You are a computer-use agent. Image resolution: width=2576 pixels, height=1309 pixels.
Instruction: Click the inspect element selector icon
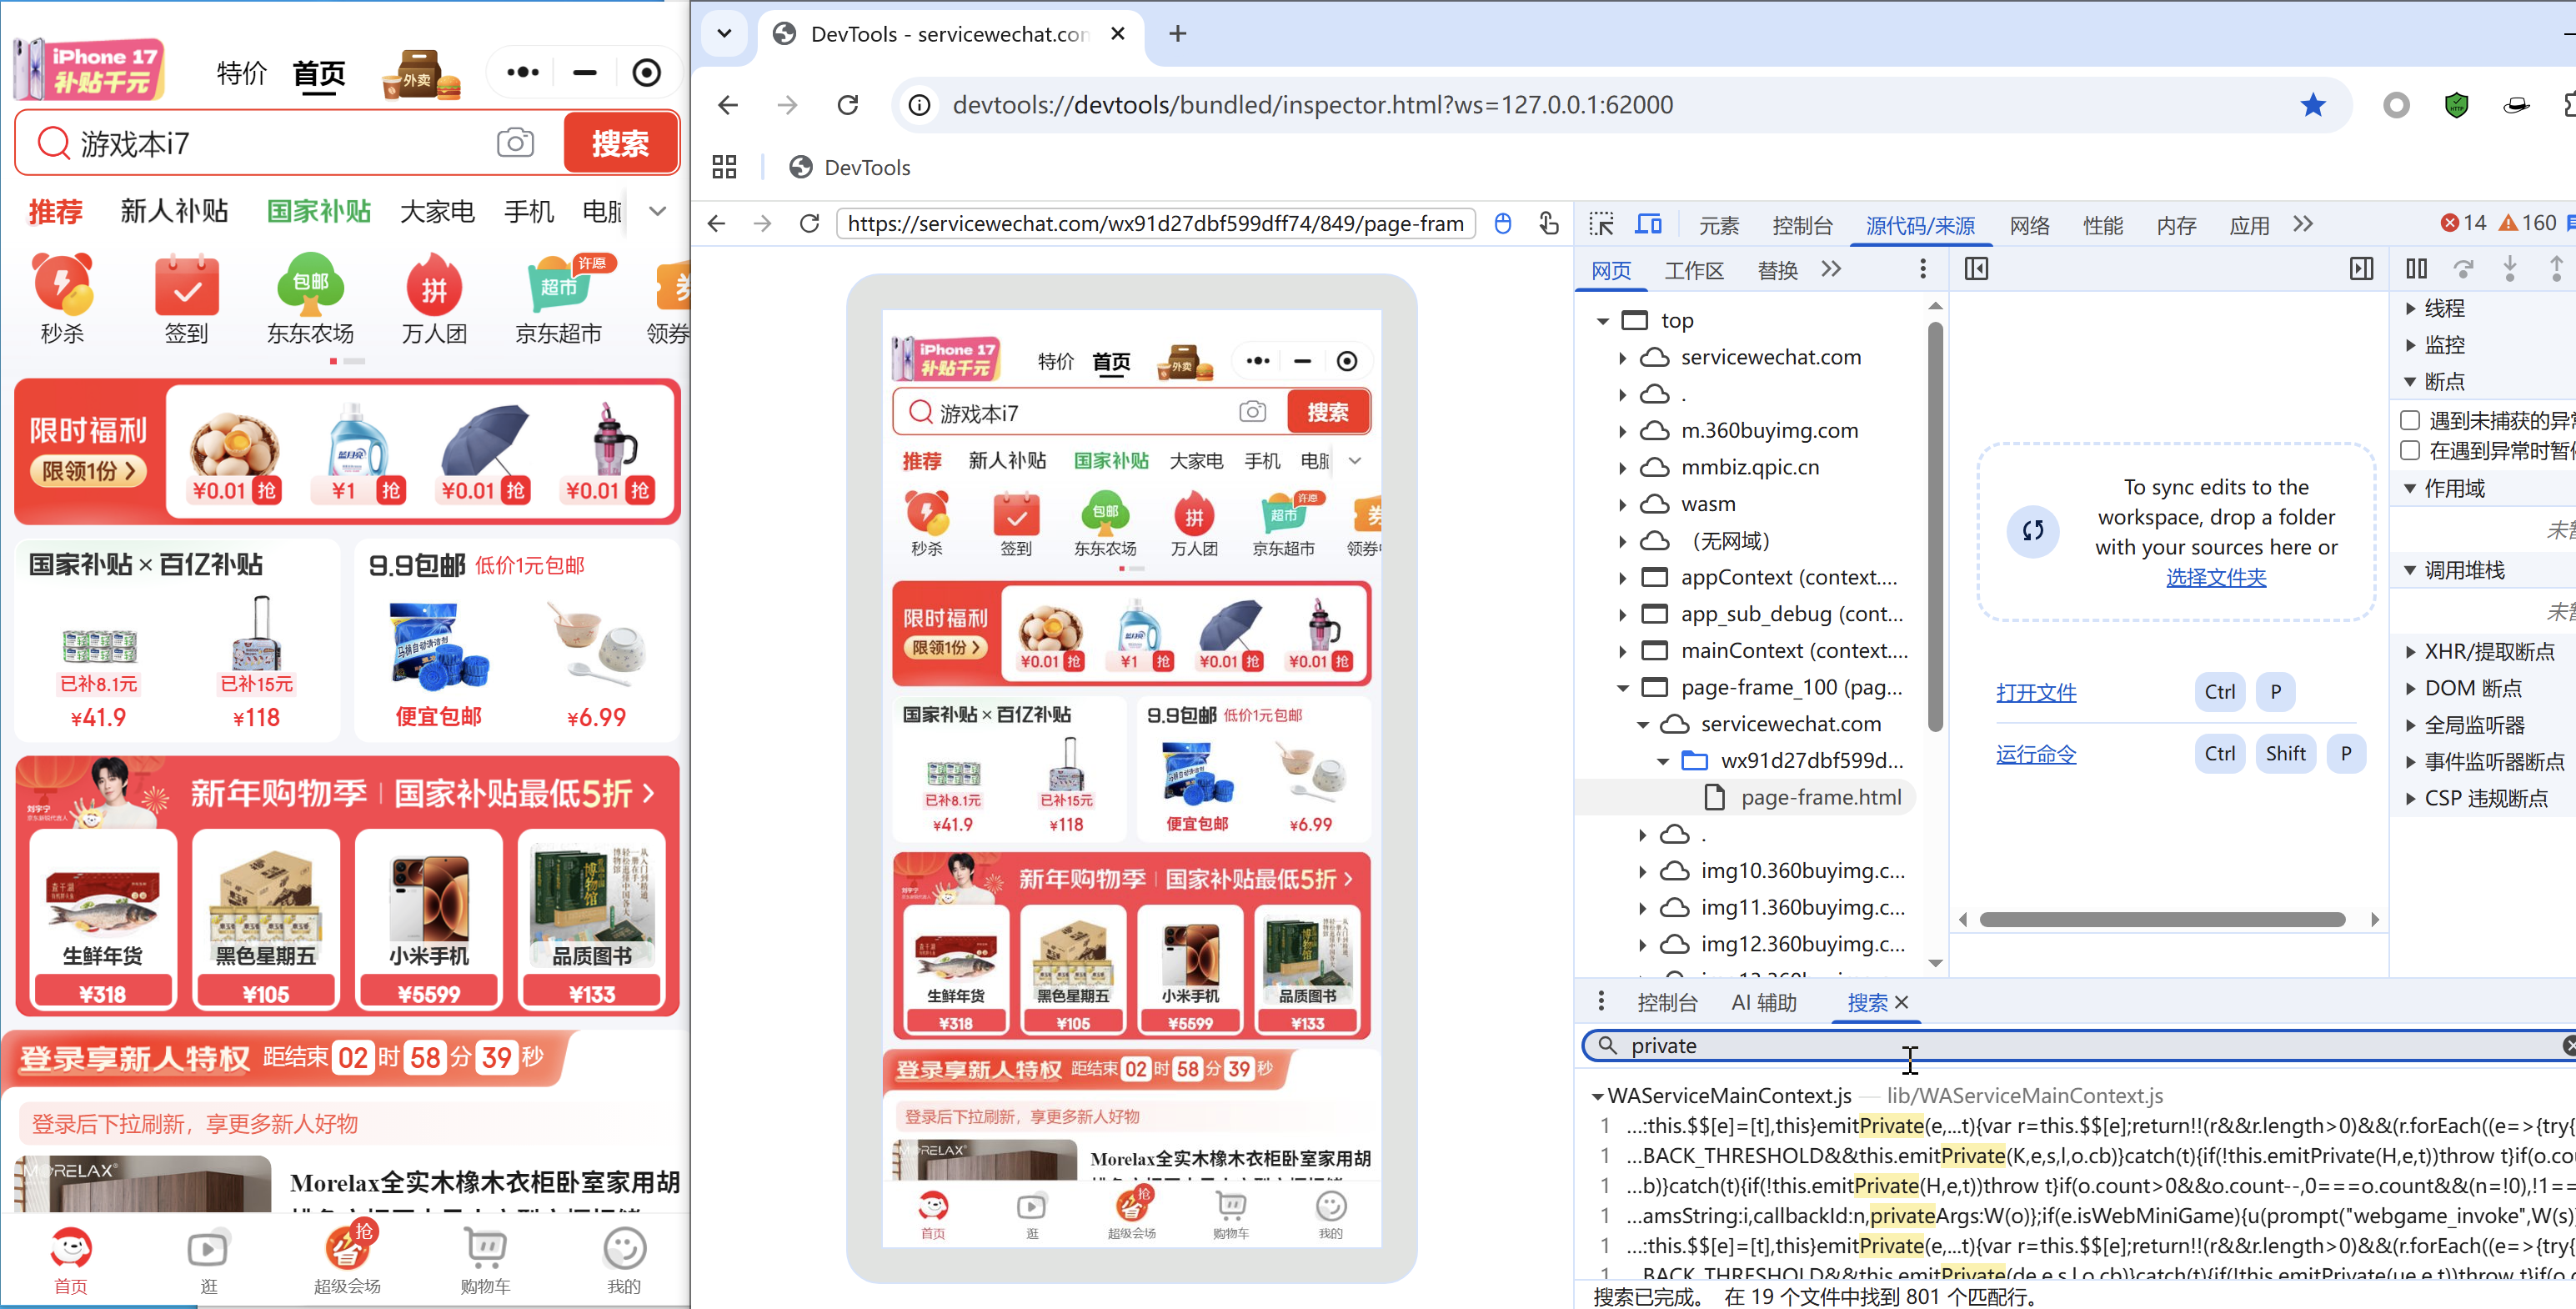[x=1601, y=224]
